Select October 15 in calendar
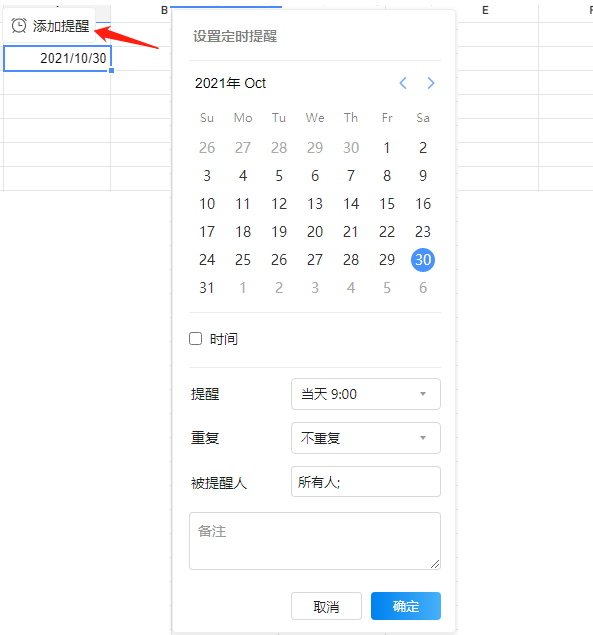This screenshot has width=593, height=635. [x=387, y=204]
